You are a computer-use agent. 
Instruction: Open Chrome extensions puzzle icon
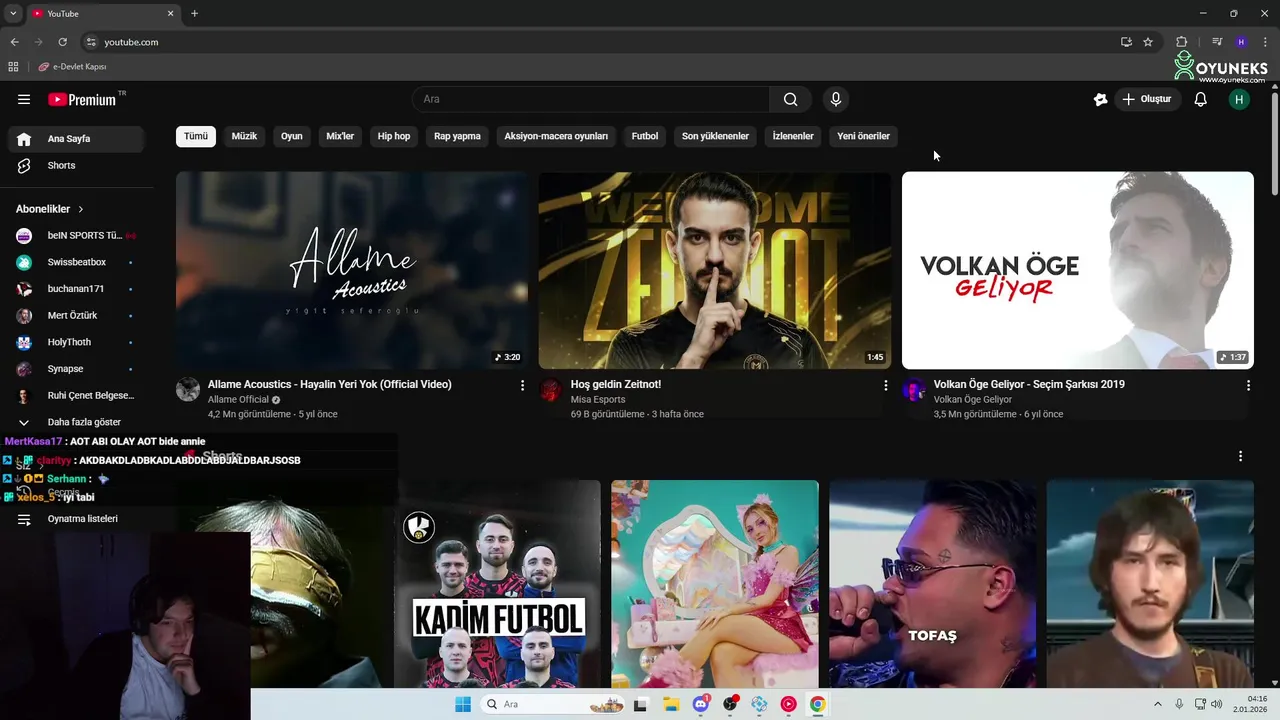pyautogui.click(x=1181, y=42)
